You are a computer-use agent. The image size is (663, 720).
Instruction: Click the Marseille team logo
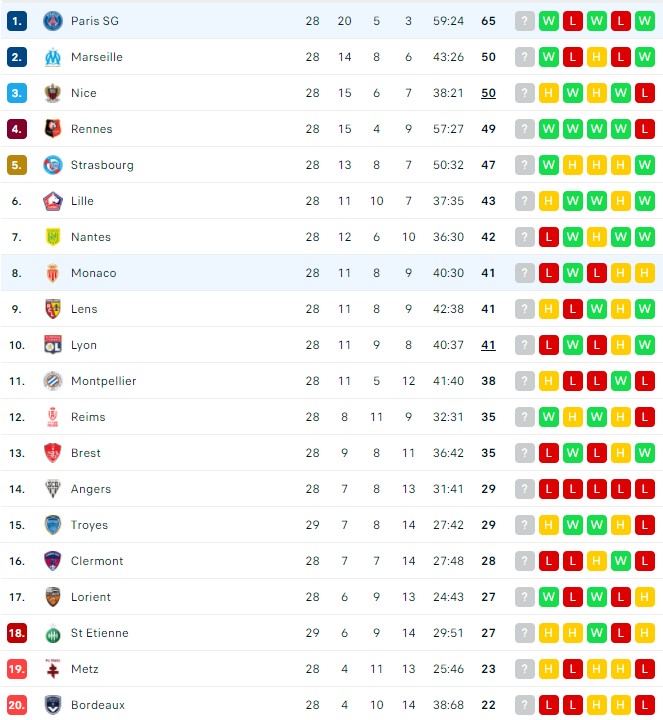point(53,57)
